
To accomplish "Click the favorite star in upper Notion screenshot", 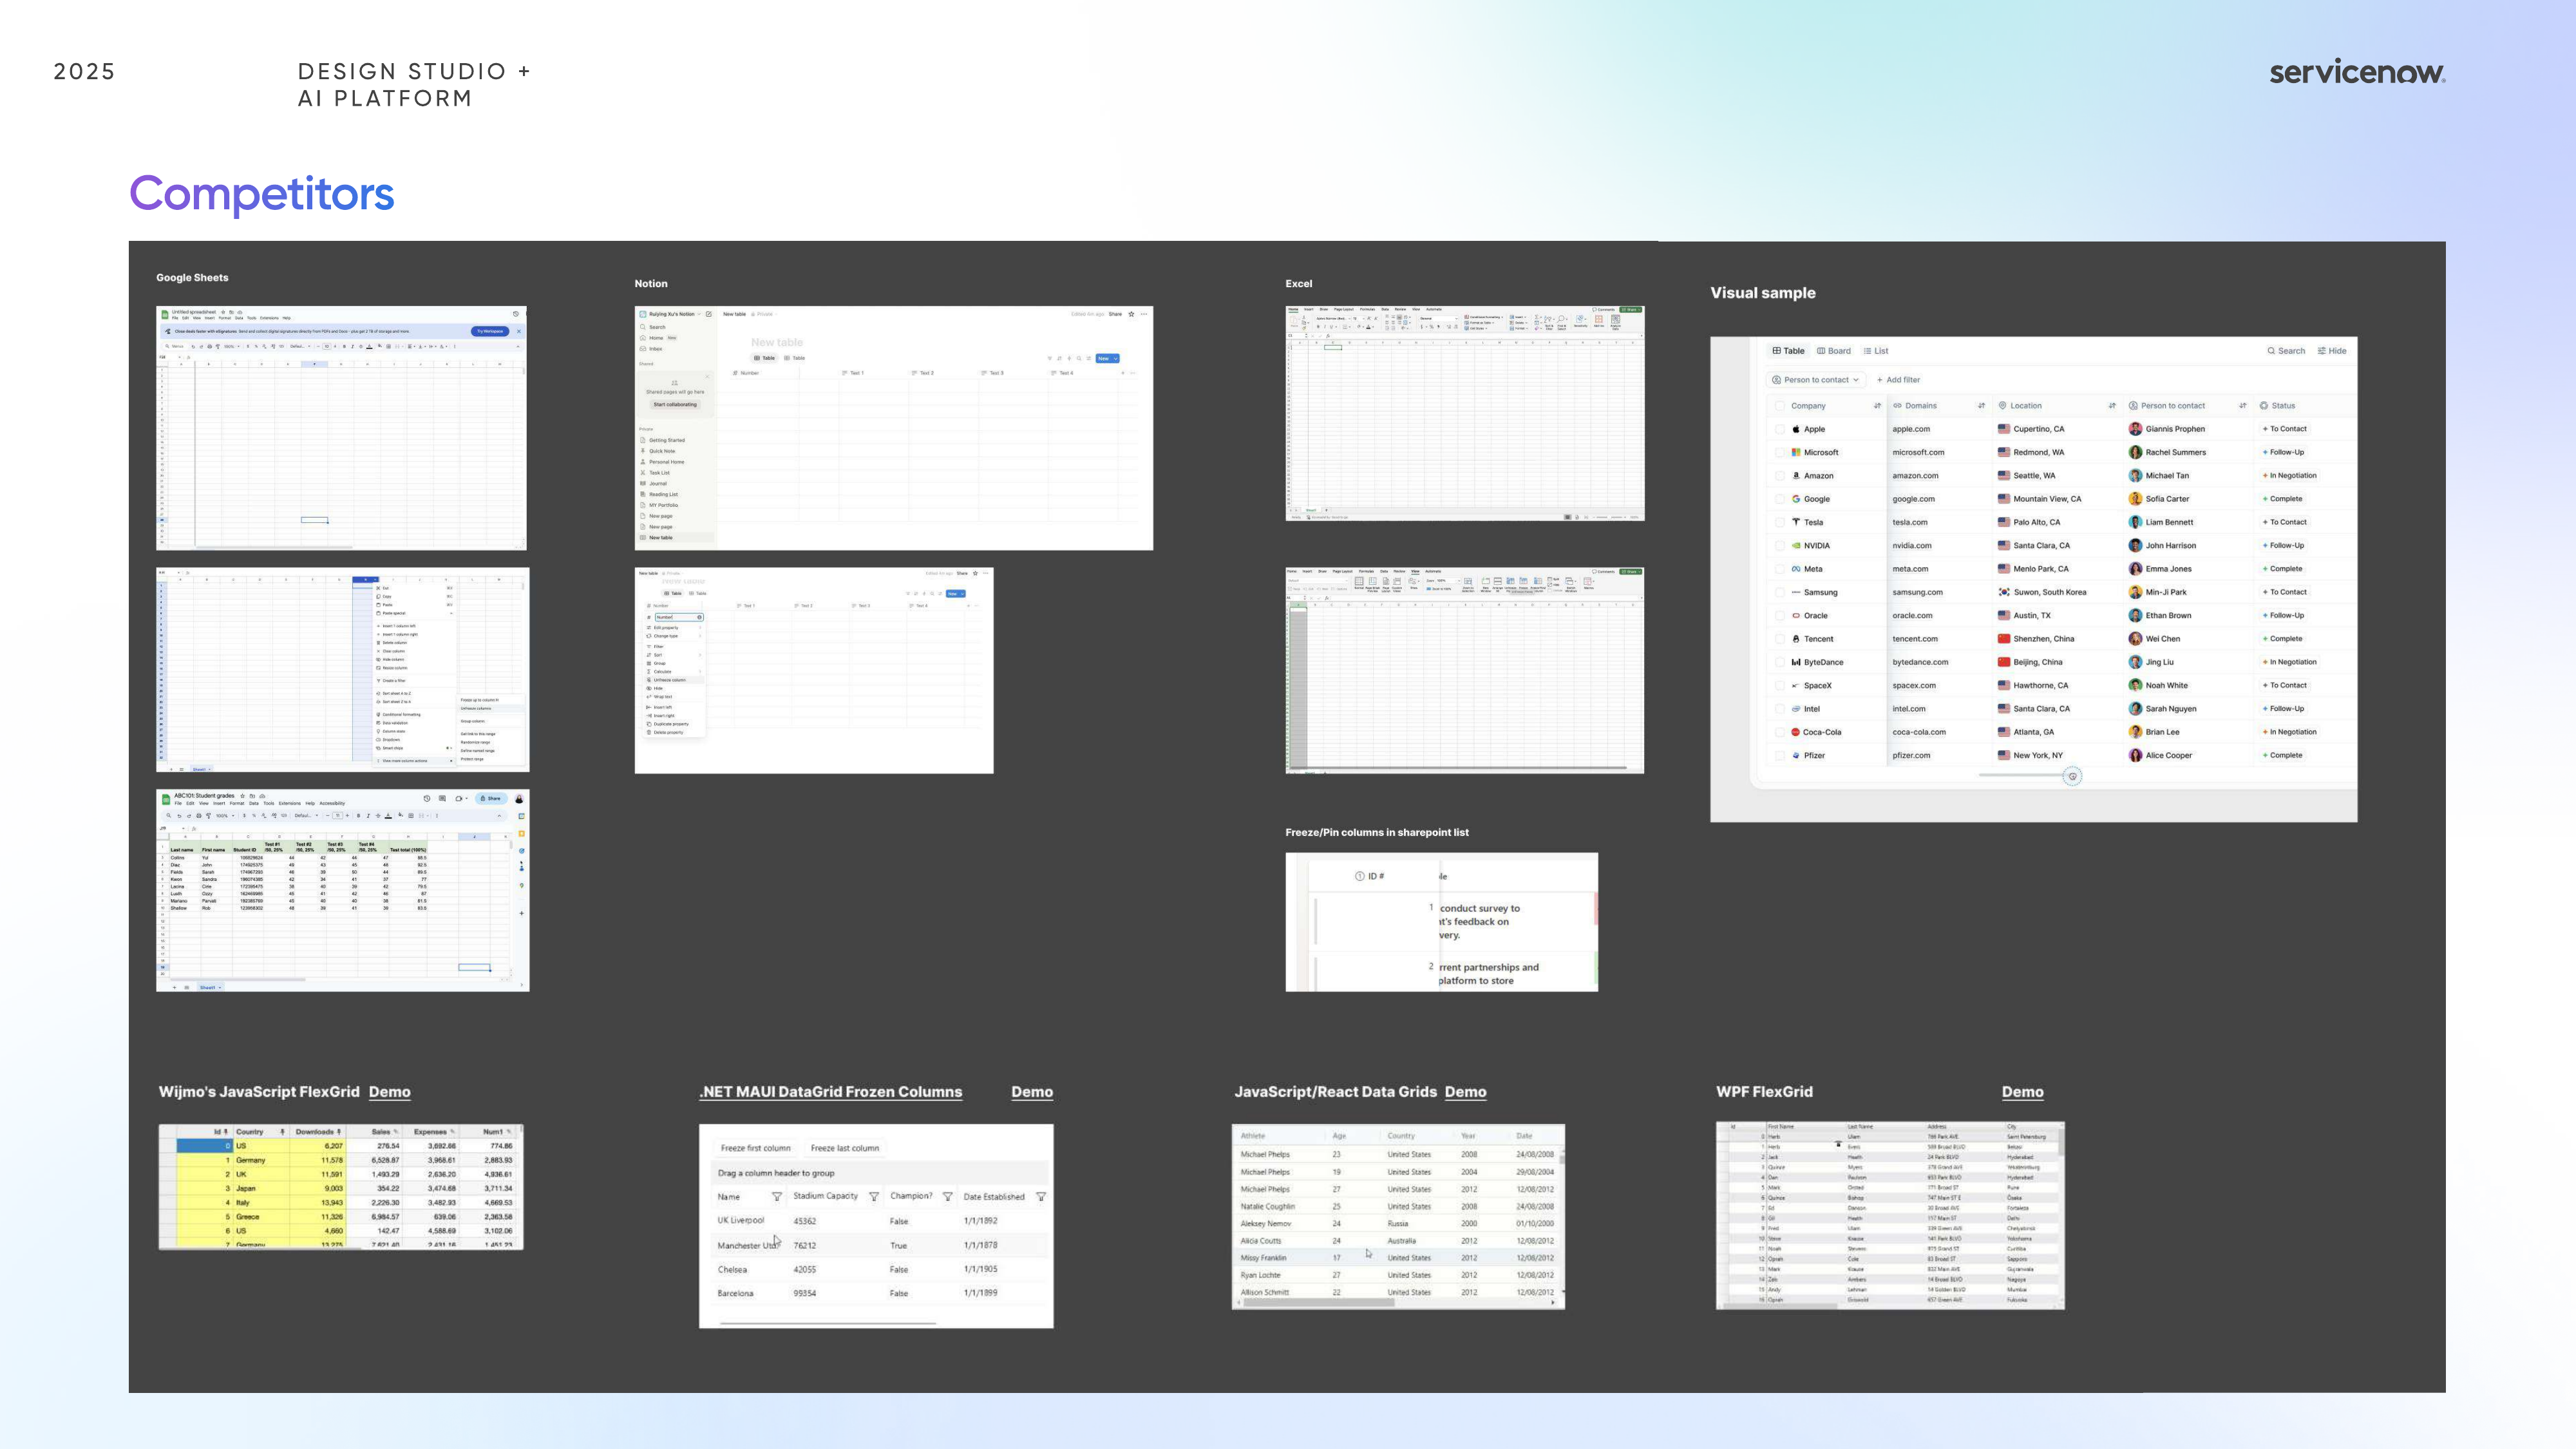I will 1131,314.
